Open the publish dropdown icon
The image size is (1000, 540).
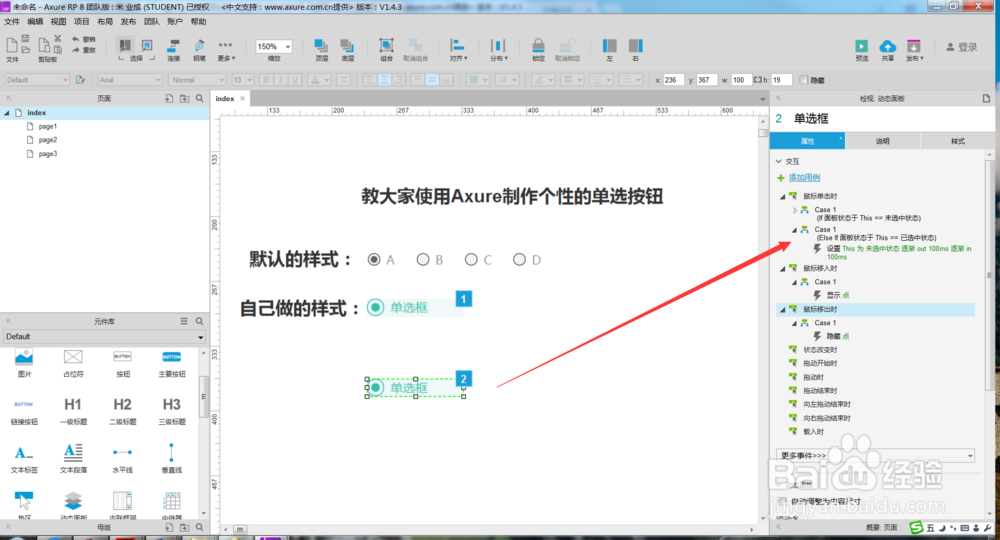(x=914, y=49)
